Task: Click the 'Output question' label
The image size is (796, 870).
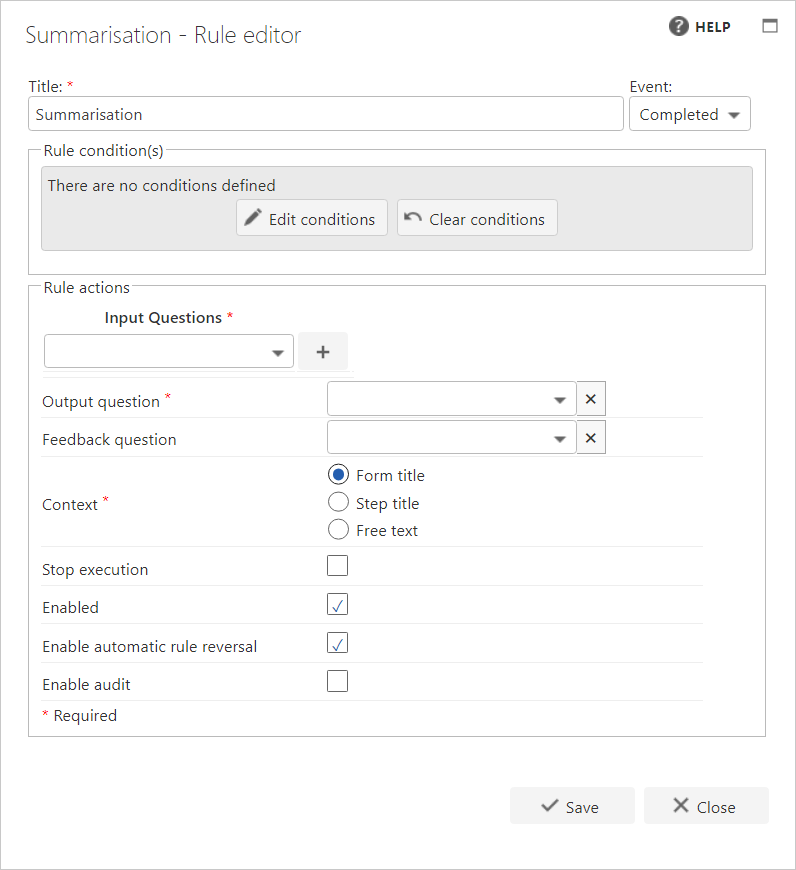Action: 101,402
